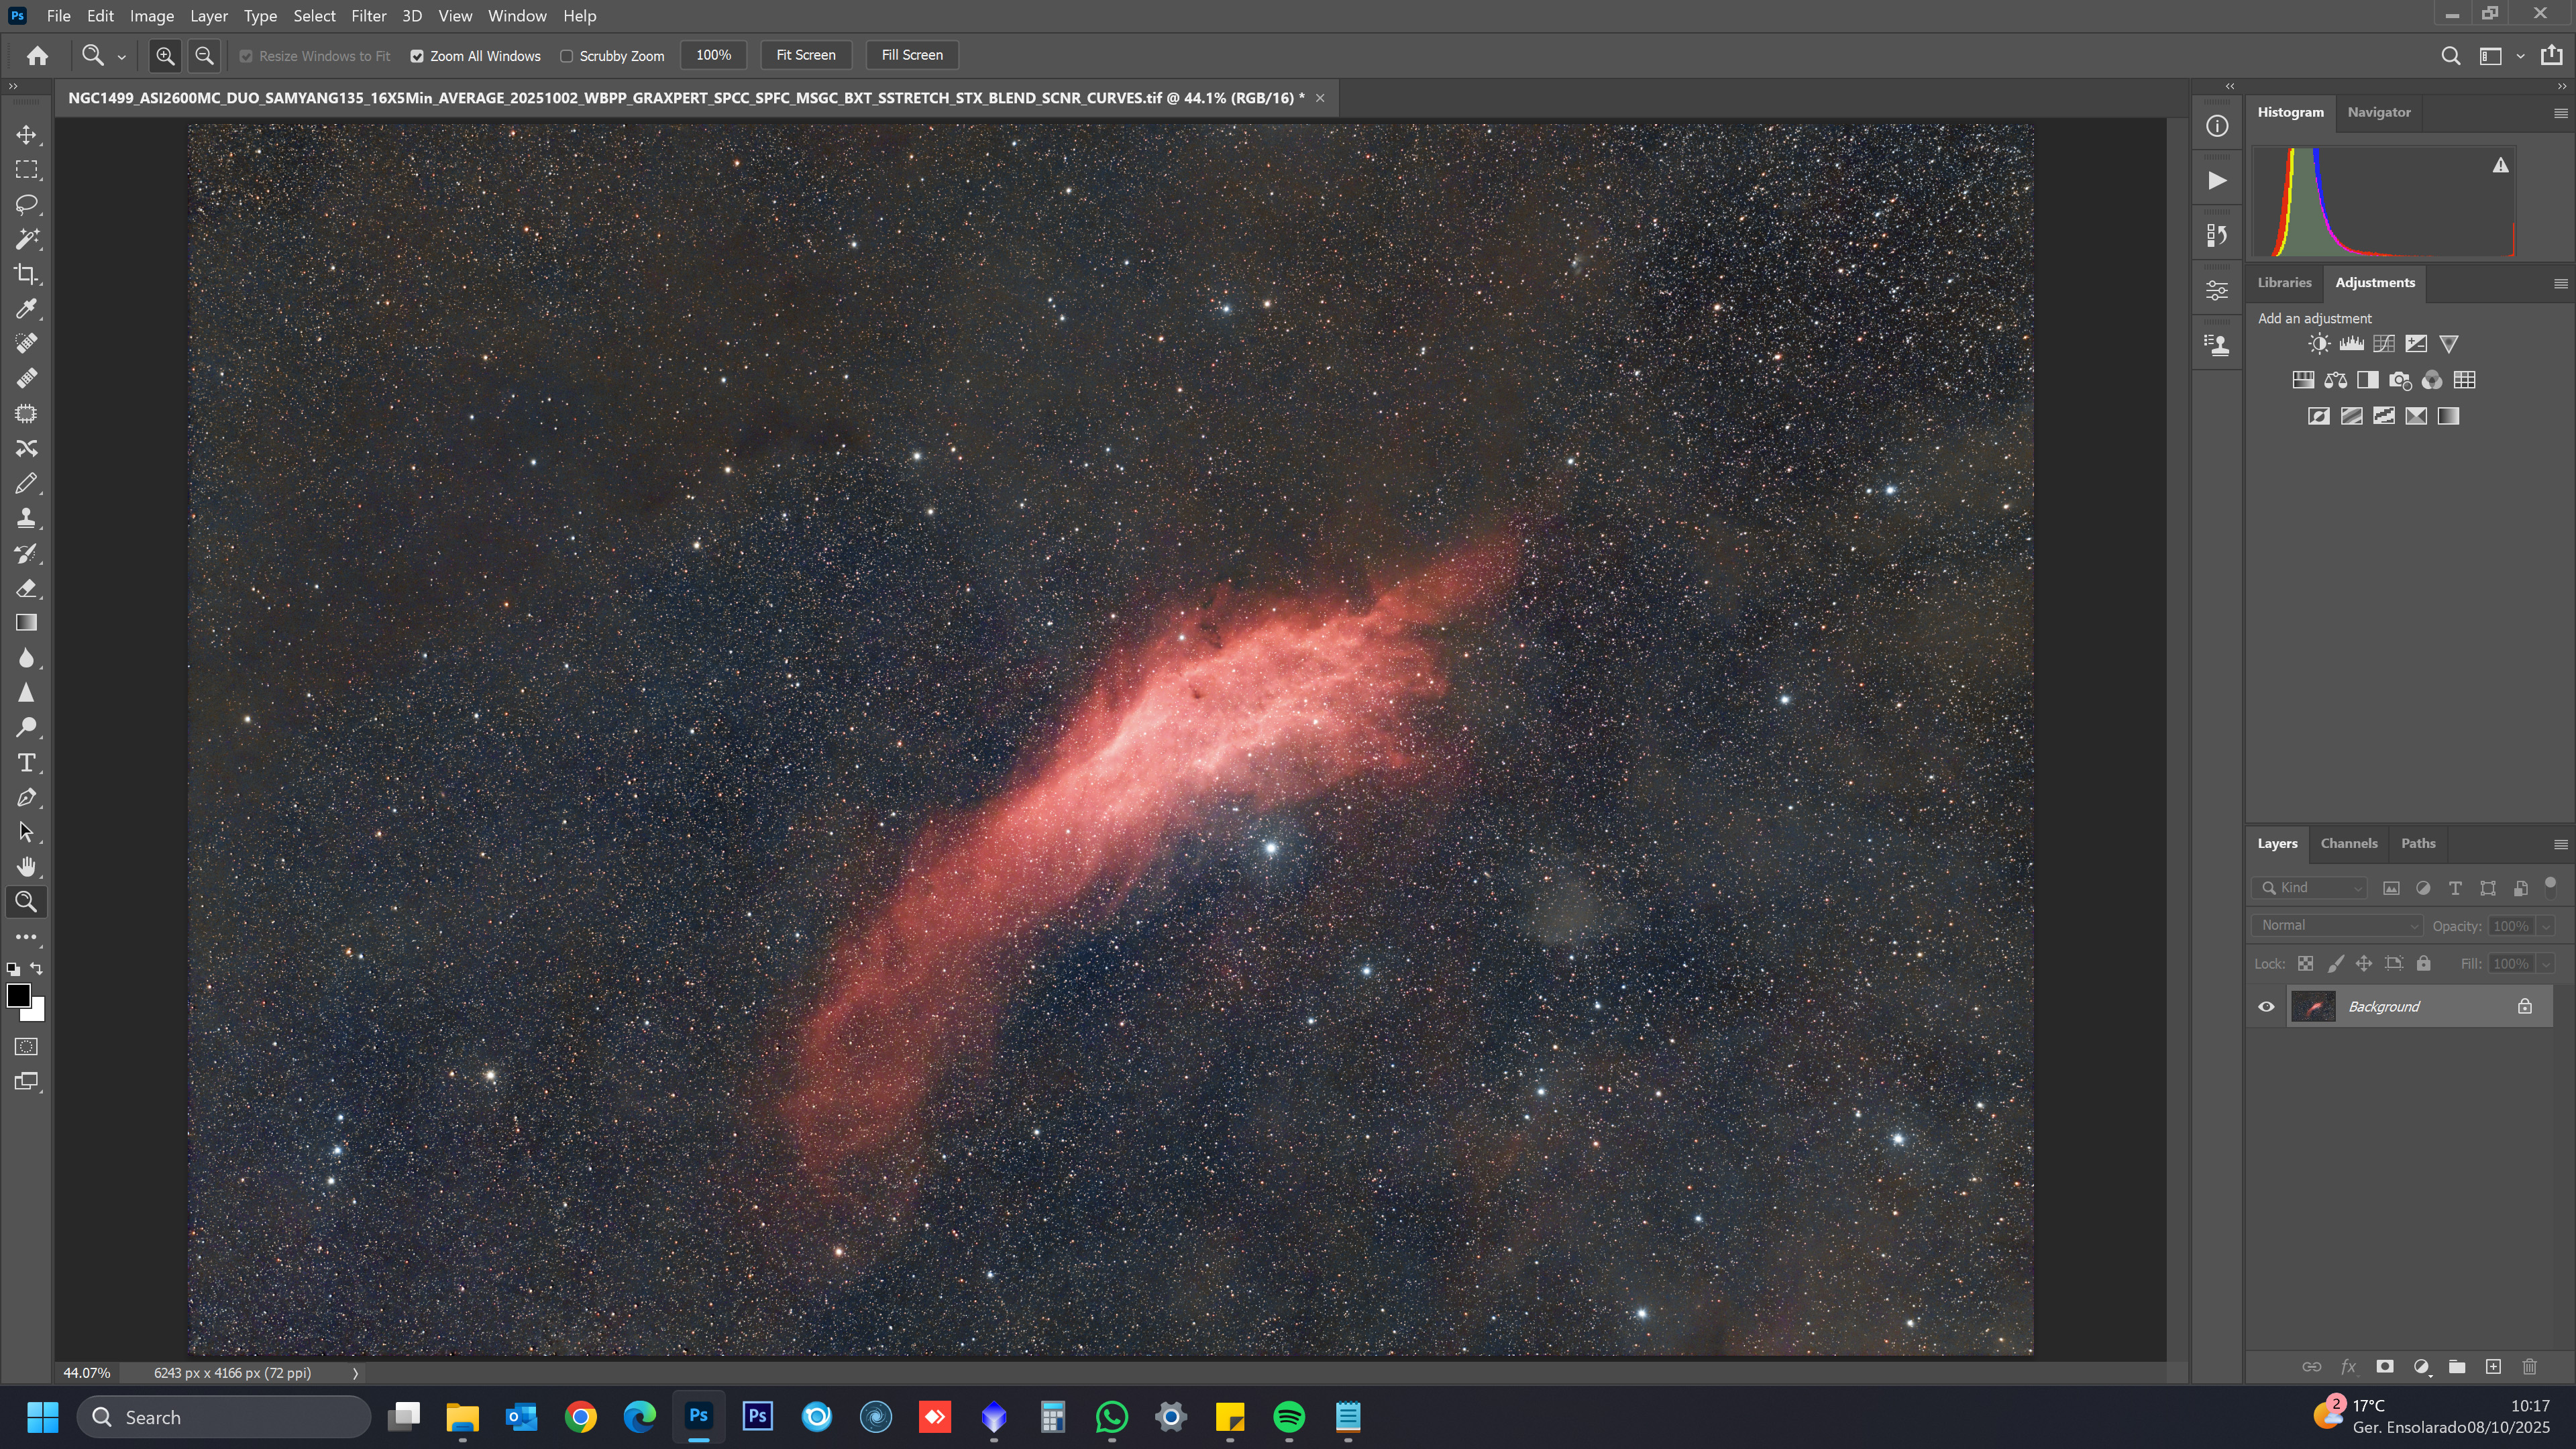This screenshot has height=1449, width=2576.
Task: Select the Hand tool
Action: [x=26, y=867]
